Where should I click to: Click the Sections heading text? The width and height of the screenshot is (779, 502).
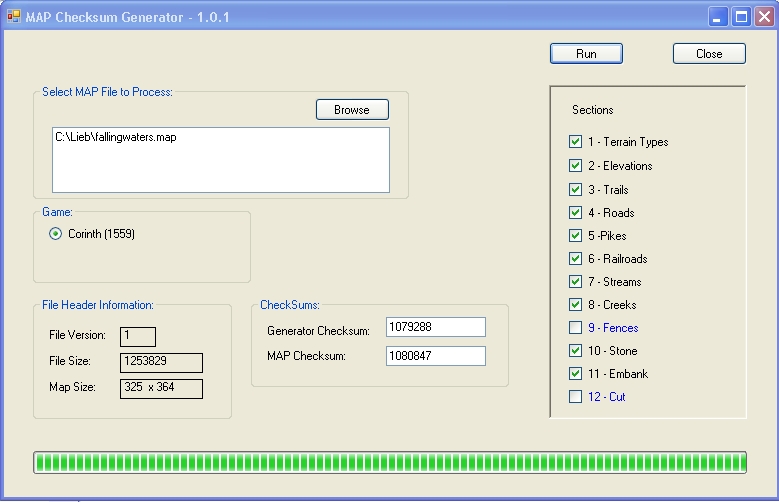[593, 110]
